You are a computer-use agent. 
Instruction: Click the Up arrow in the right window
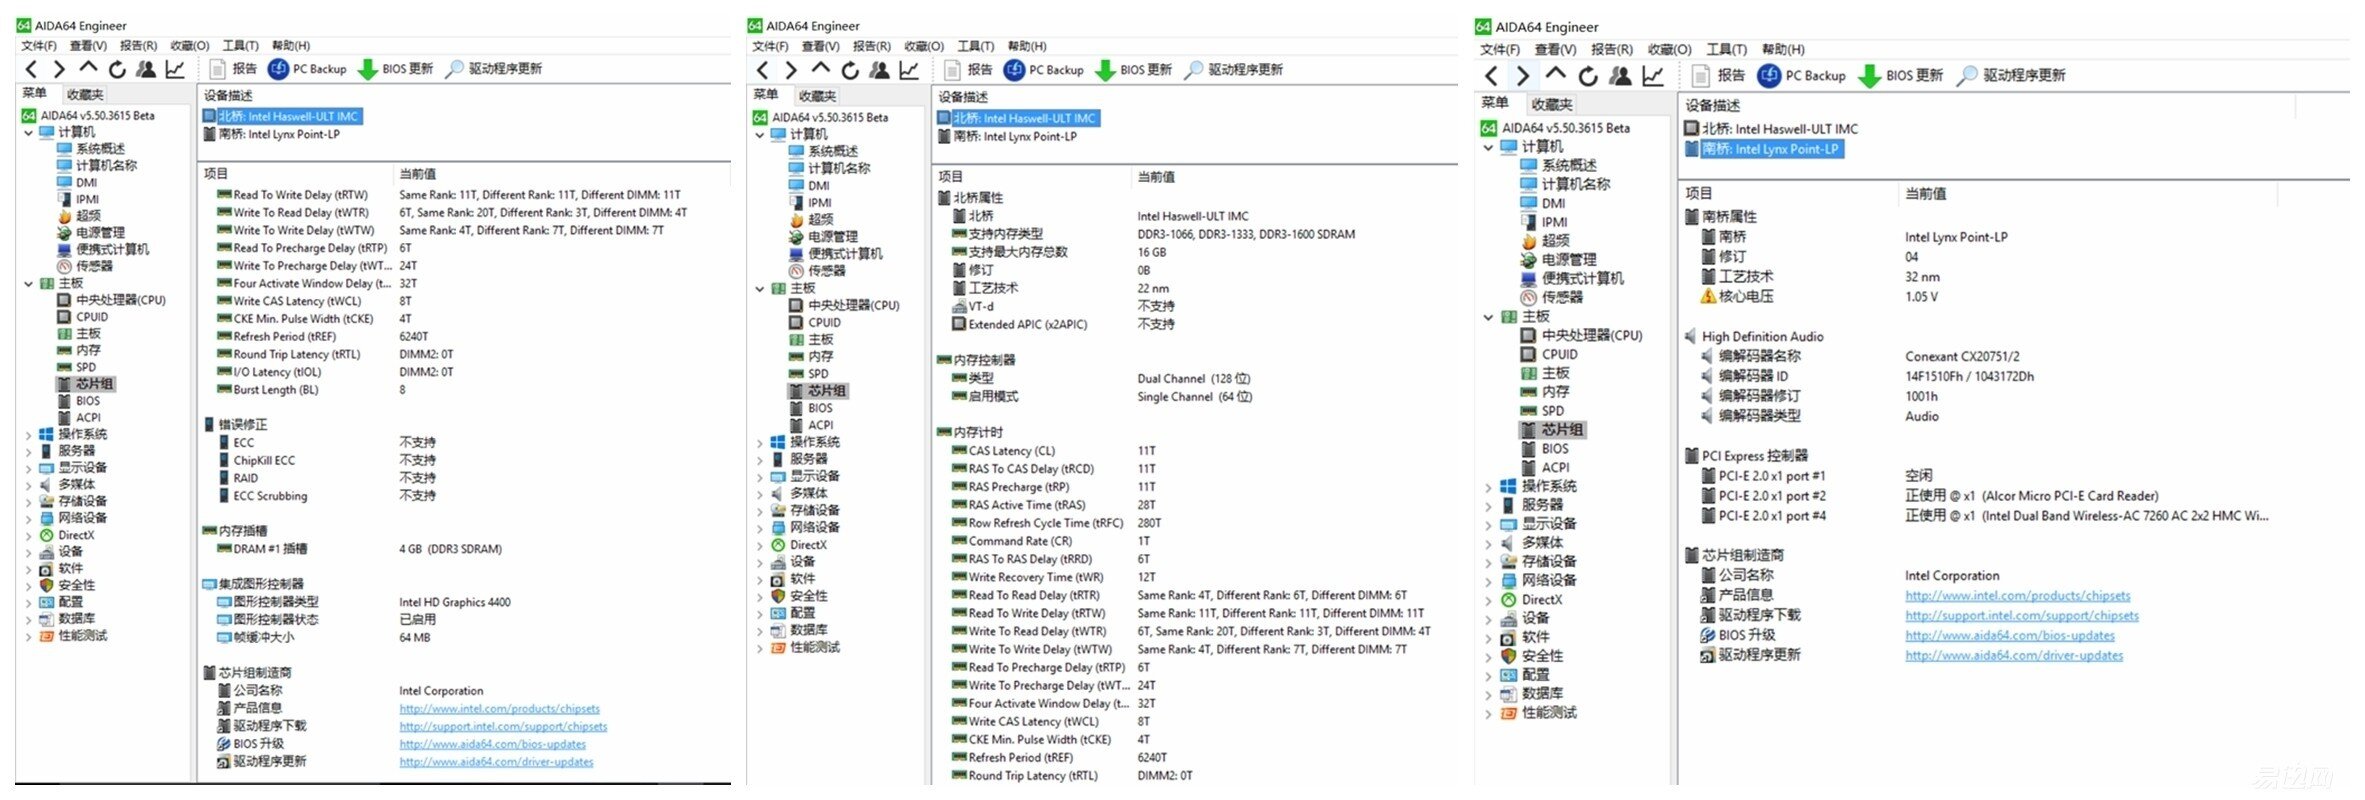click(x=1555, y=74)
